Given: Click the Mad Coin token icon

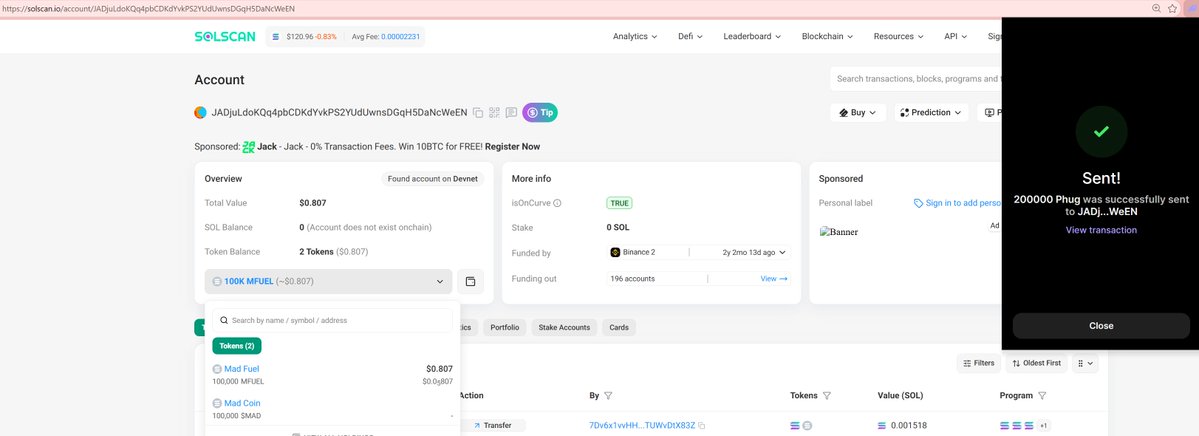Looking at the screenshot, I should pyautogui.click(x=217, y=403).
